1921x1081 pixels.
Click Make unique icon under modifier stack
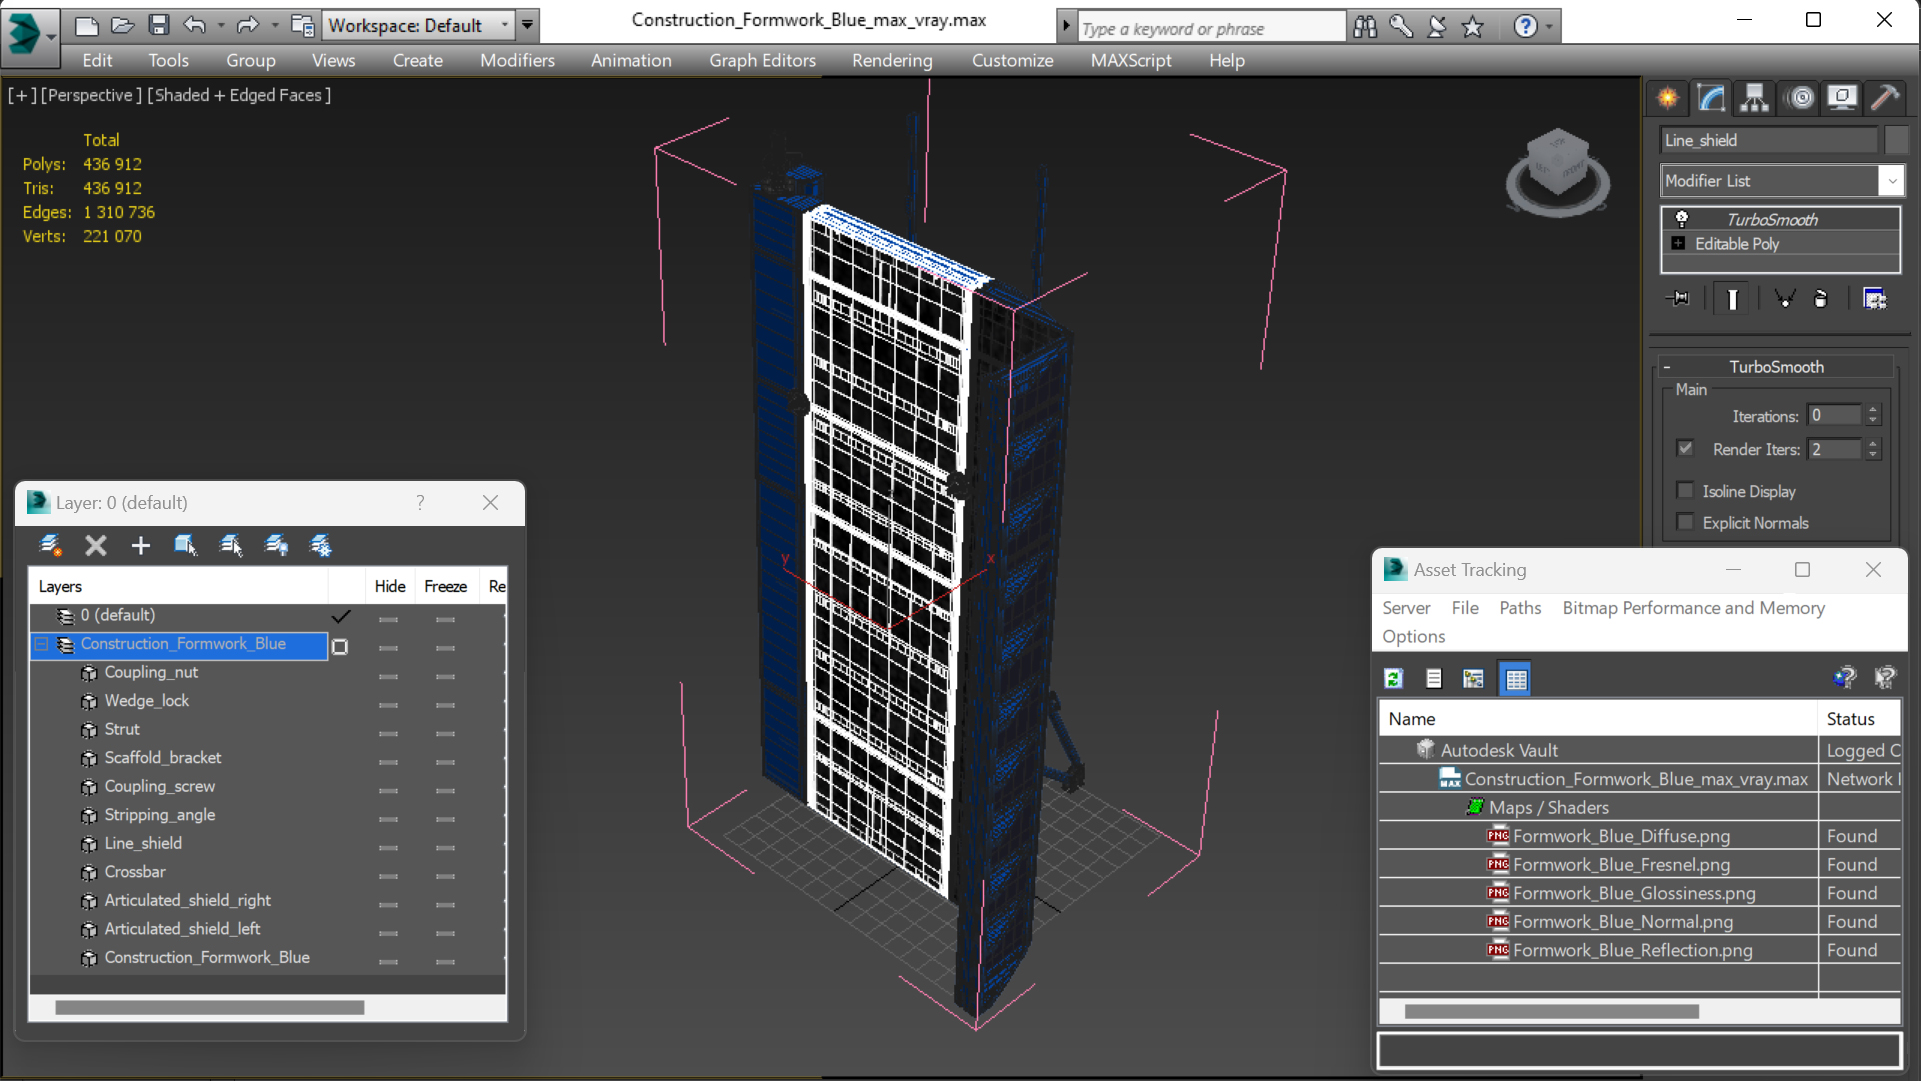1784,299
